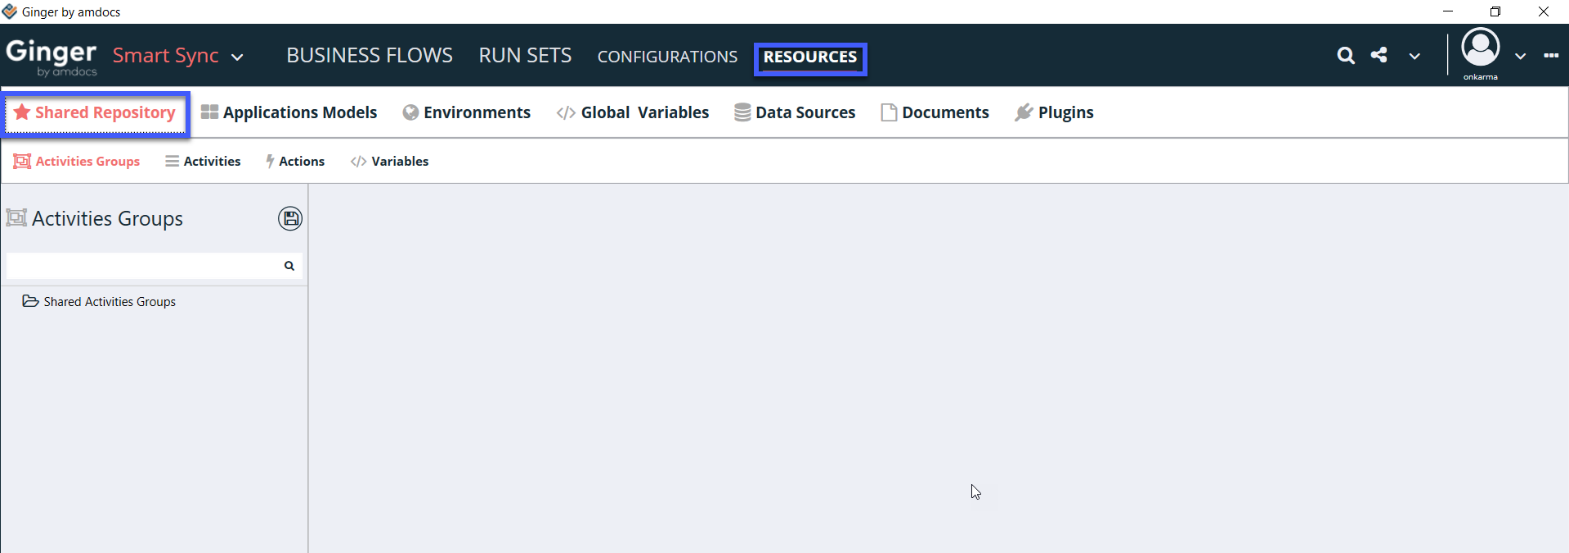Click the three-dots more options icon

(1551, 56)
